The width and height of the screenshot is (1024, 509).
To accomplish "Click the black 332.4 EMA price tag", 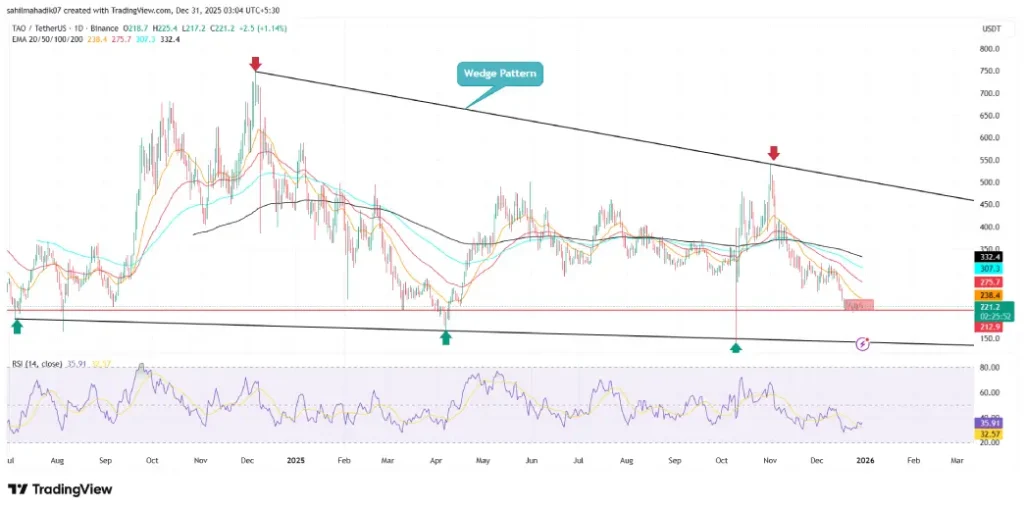I will [991, 257].
